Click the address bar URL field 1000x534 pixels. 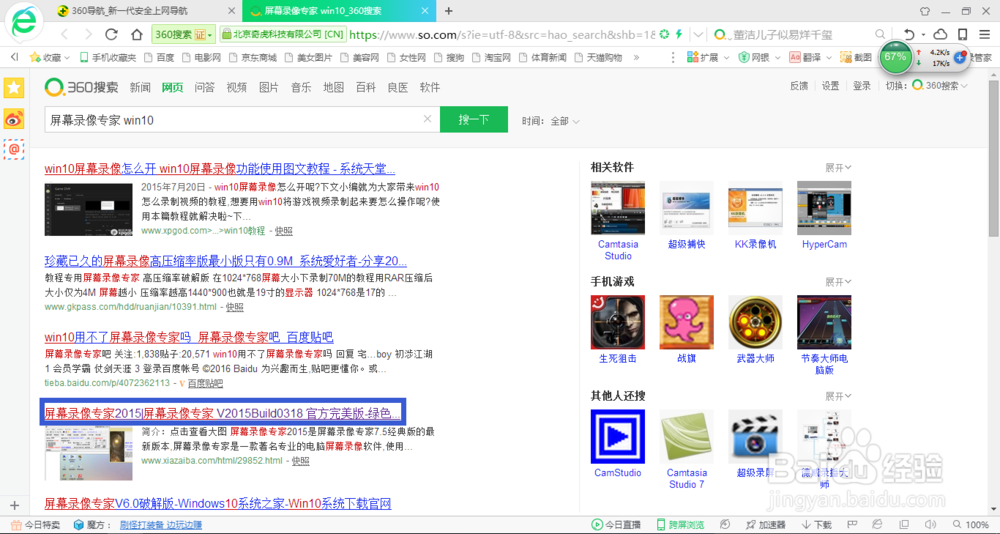point(502,34)
